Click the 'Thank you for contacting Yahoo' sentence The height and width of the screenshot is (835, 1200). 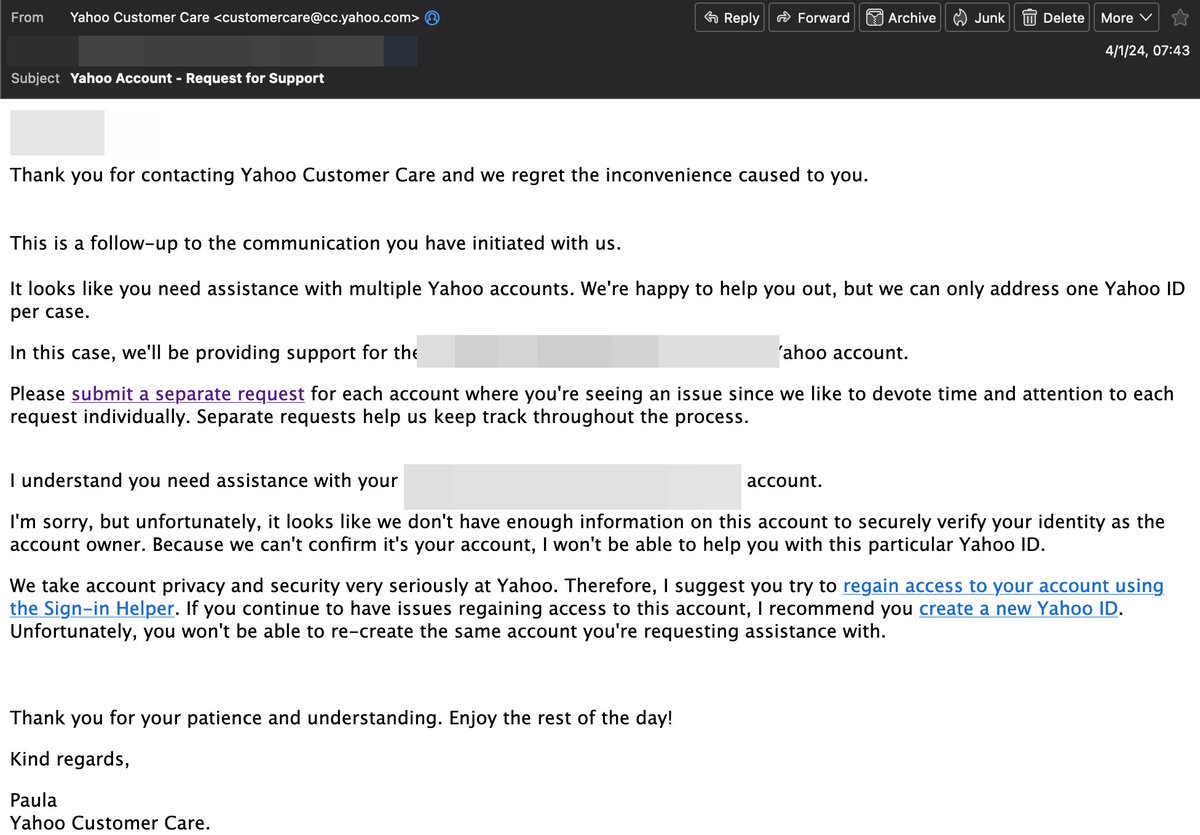[439, 175]
